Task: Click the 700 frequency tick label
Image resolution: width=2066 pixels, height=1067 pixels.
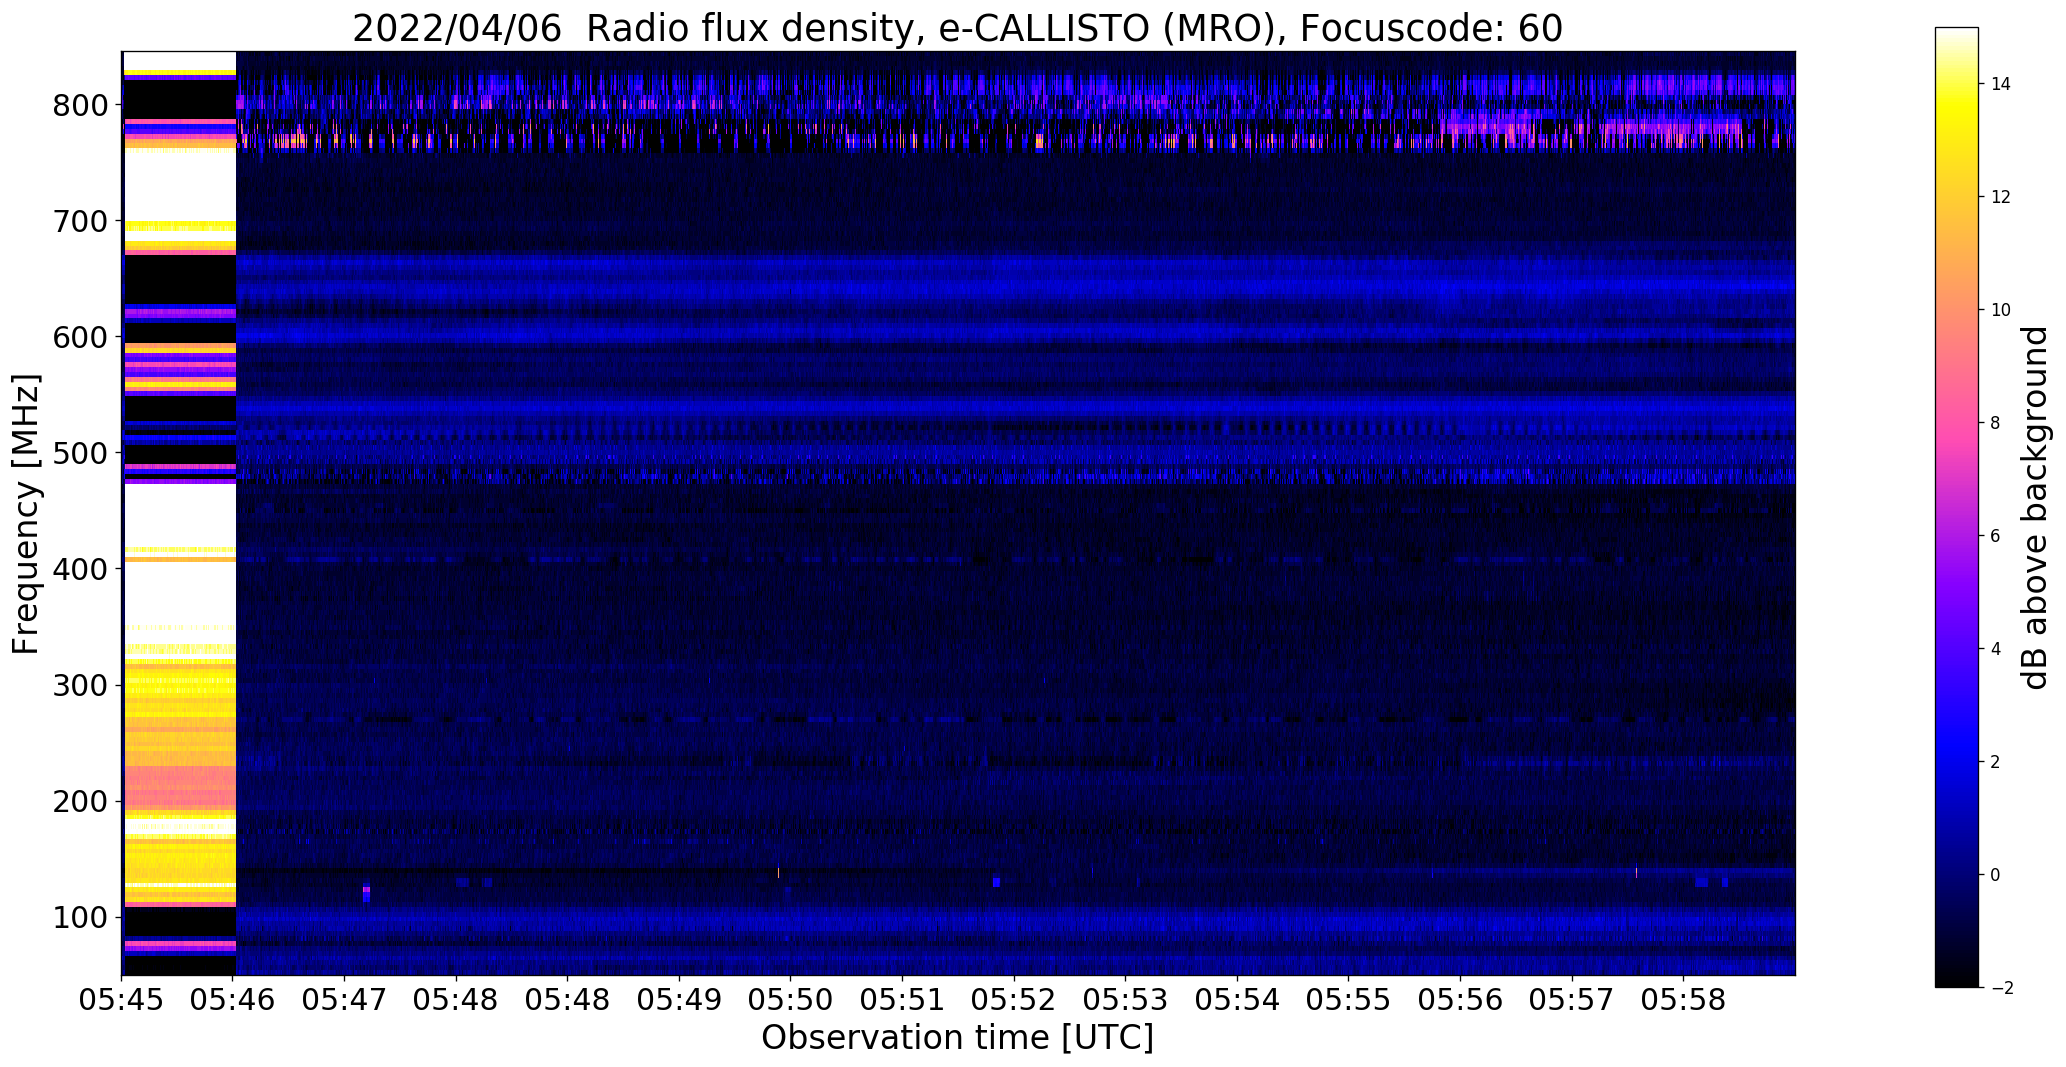Action: (x=80, y=221)
